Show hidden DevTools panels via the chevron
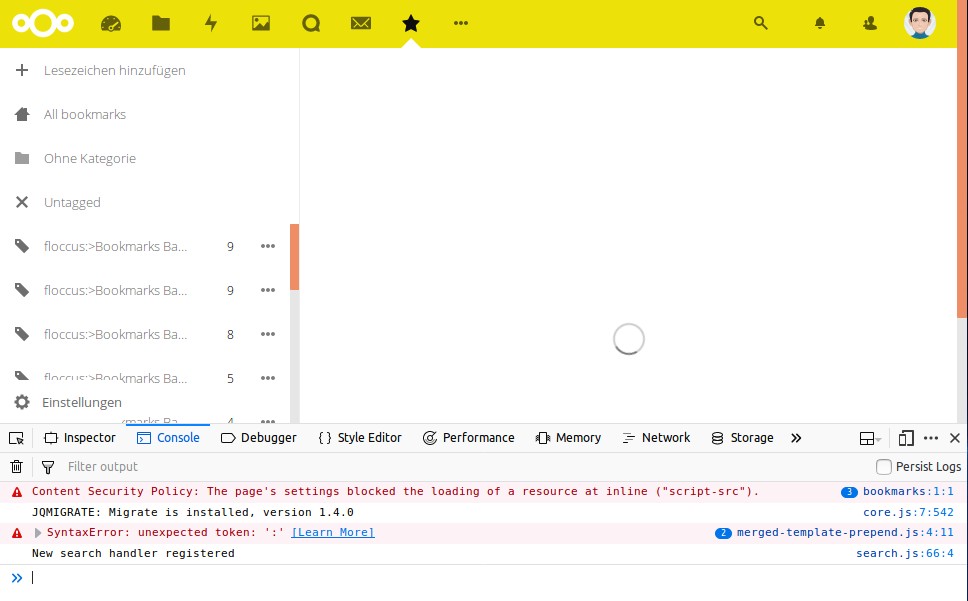The height and width of the screenshot is (601, 968). coord(796,438)
